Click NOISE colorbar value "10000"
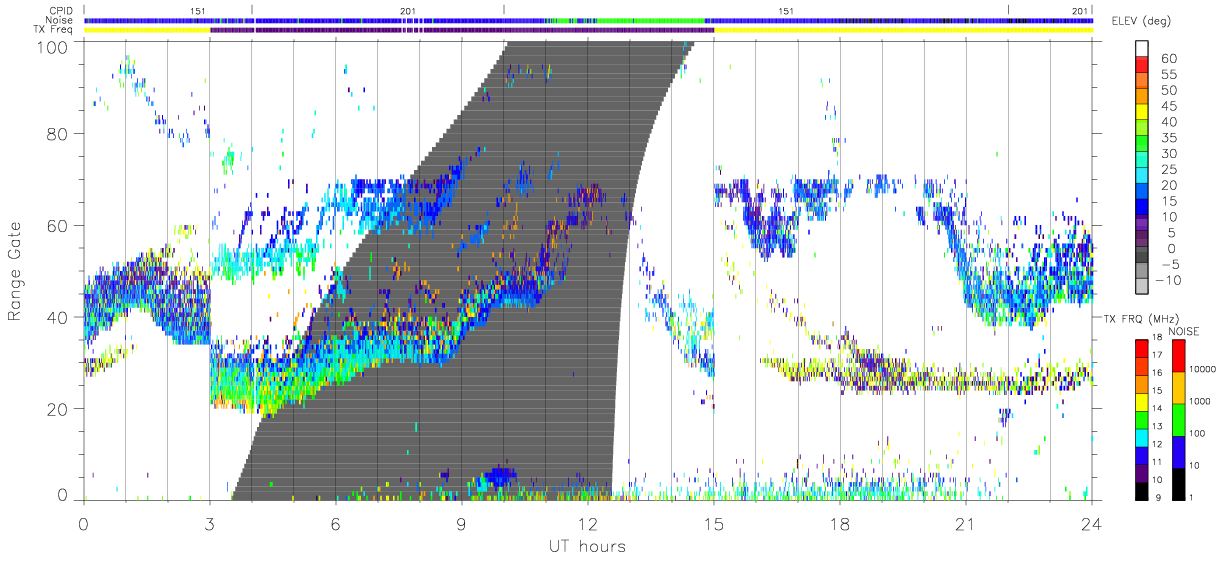This screenshot has width=1228, height=567. (x=1203, y=369)
